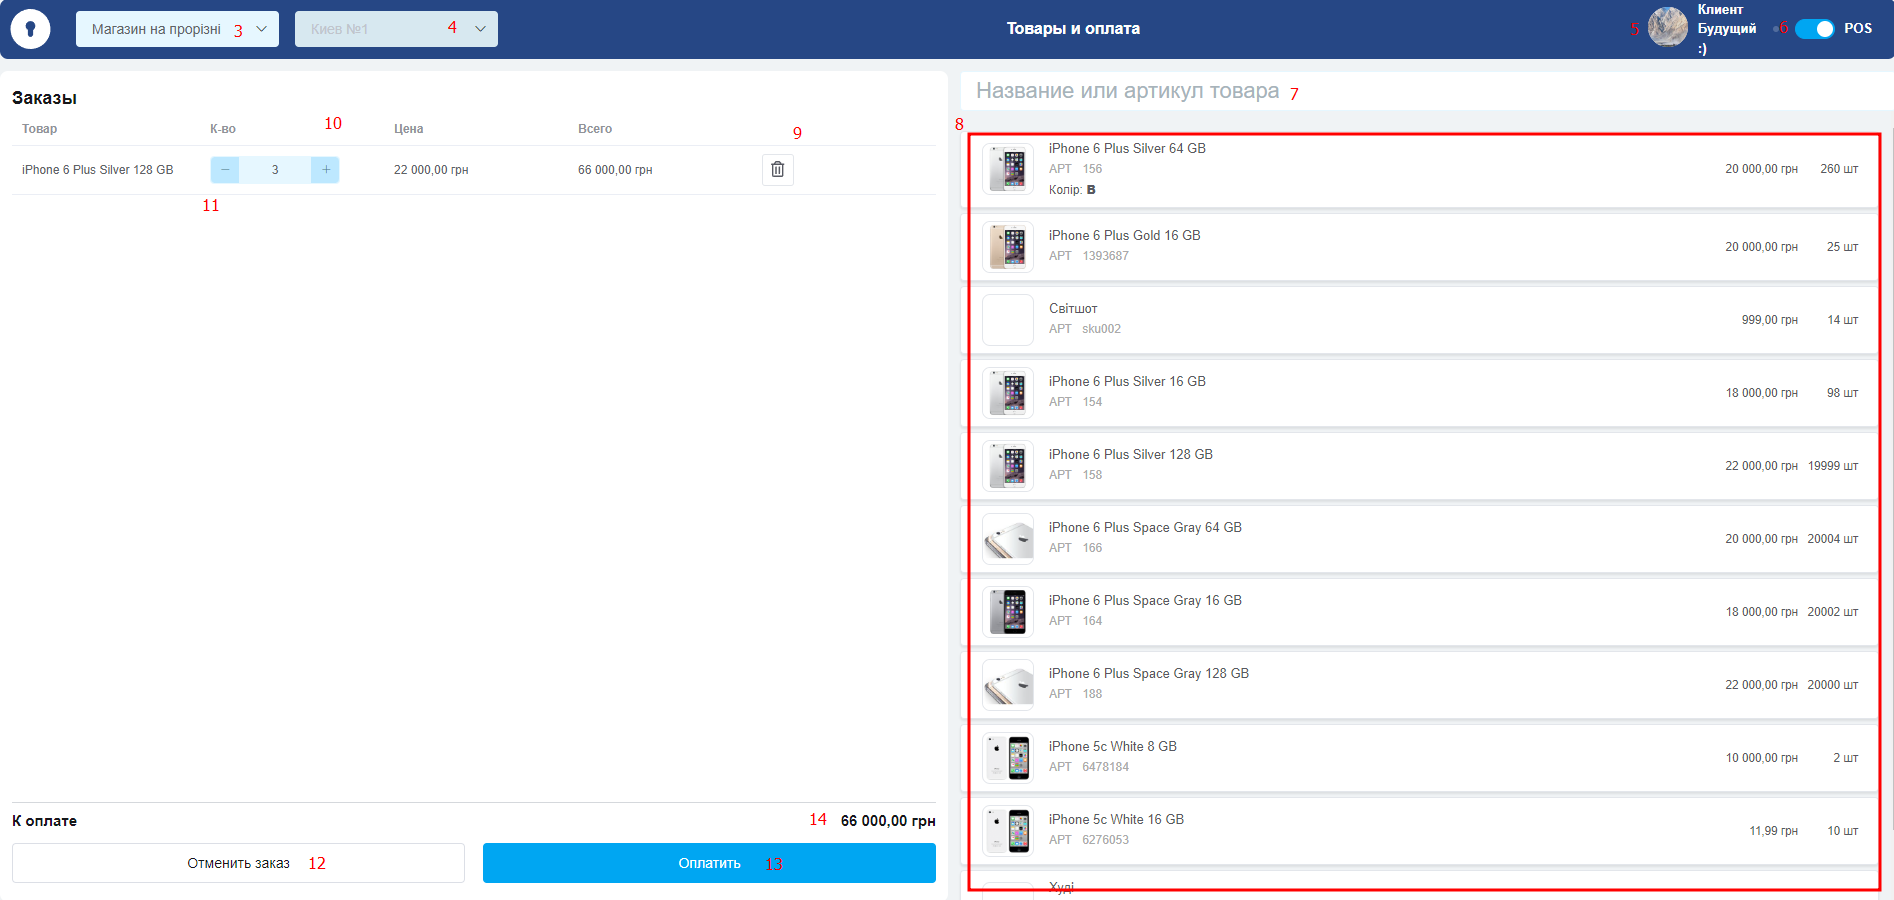The image size is (1894, 900).
Task: Click thumbnail of iPhone 6 Plus Space Gray 64 GB
Action: pyautogui.click(x=1008, y=539)
